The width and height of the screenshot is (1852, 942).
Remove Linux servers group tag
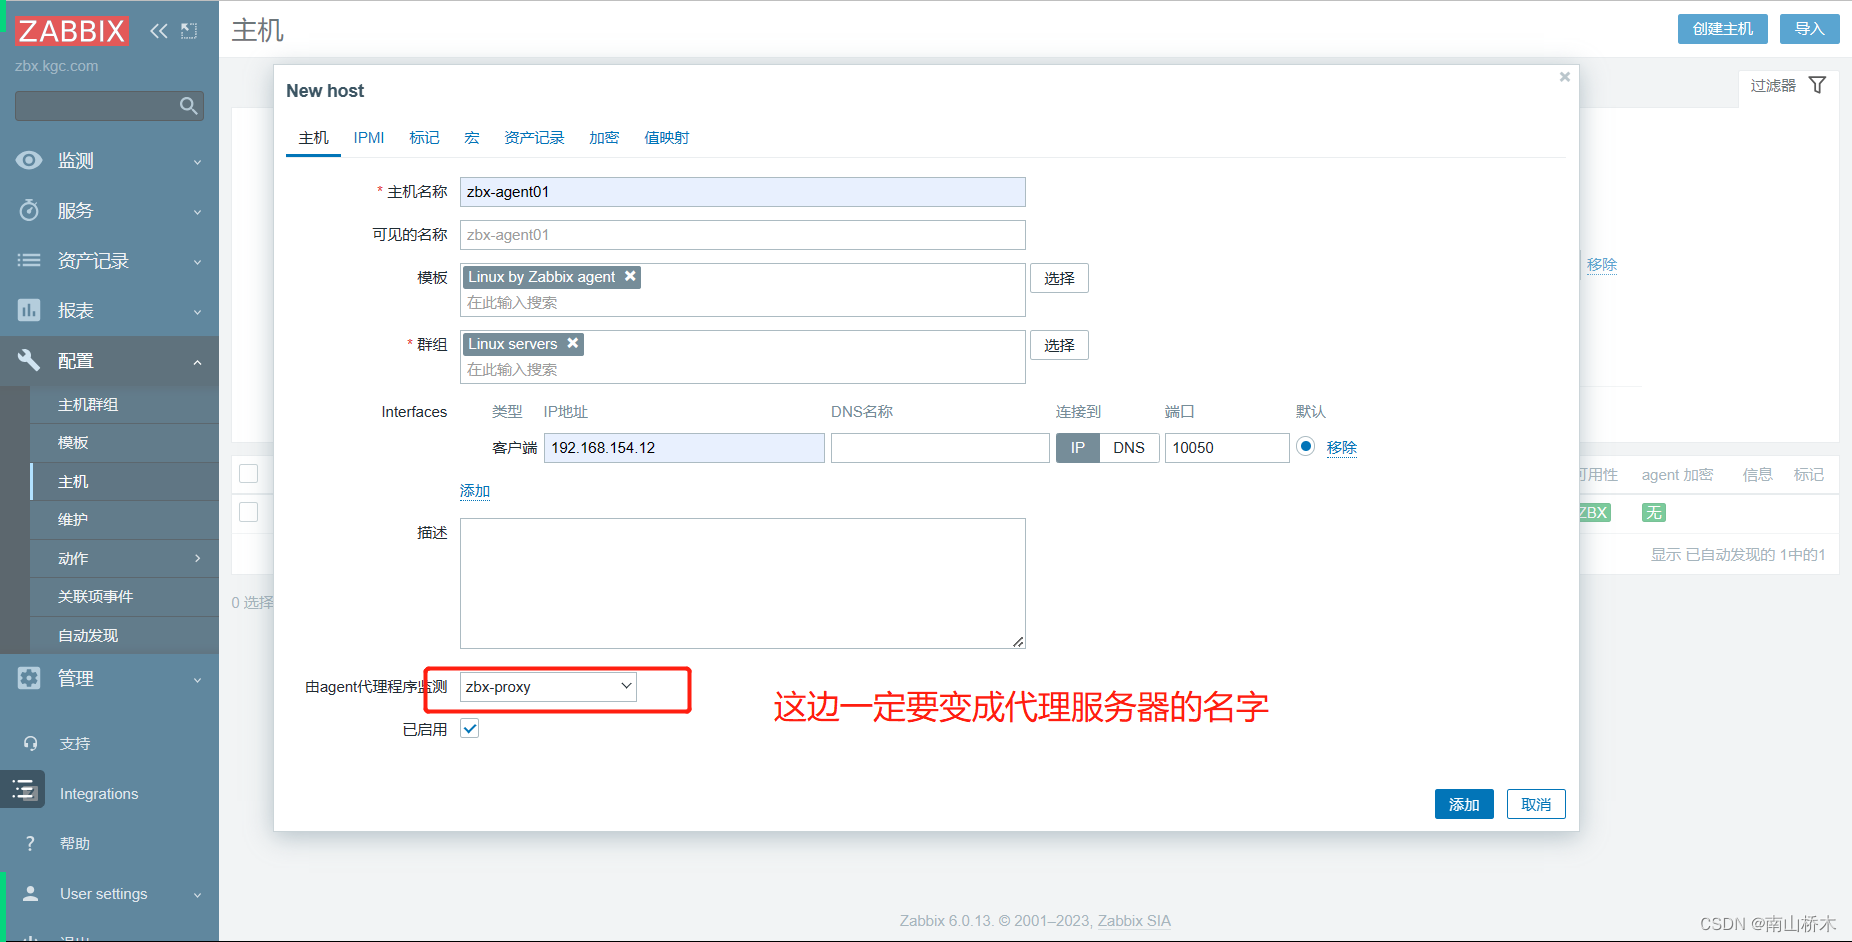pos(572,343)
